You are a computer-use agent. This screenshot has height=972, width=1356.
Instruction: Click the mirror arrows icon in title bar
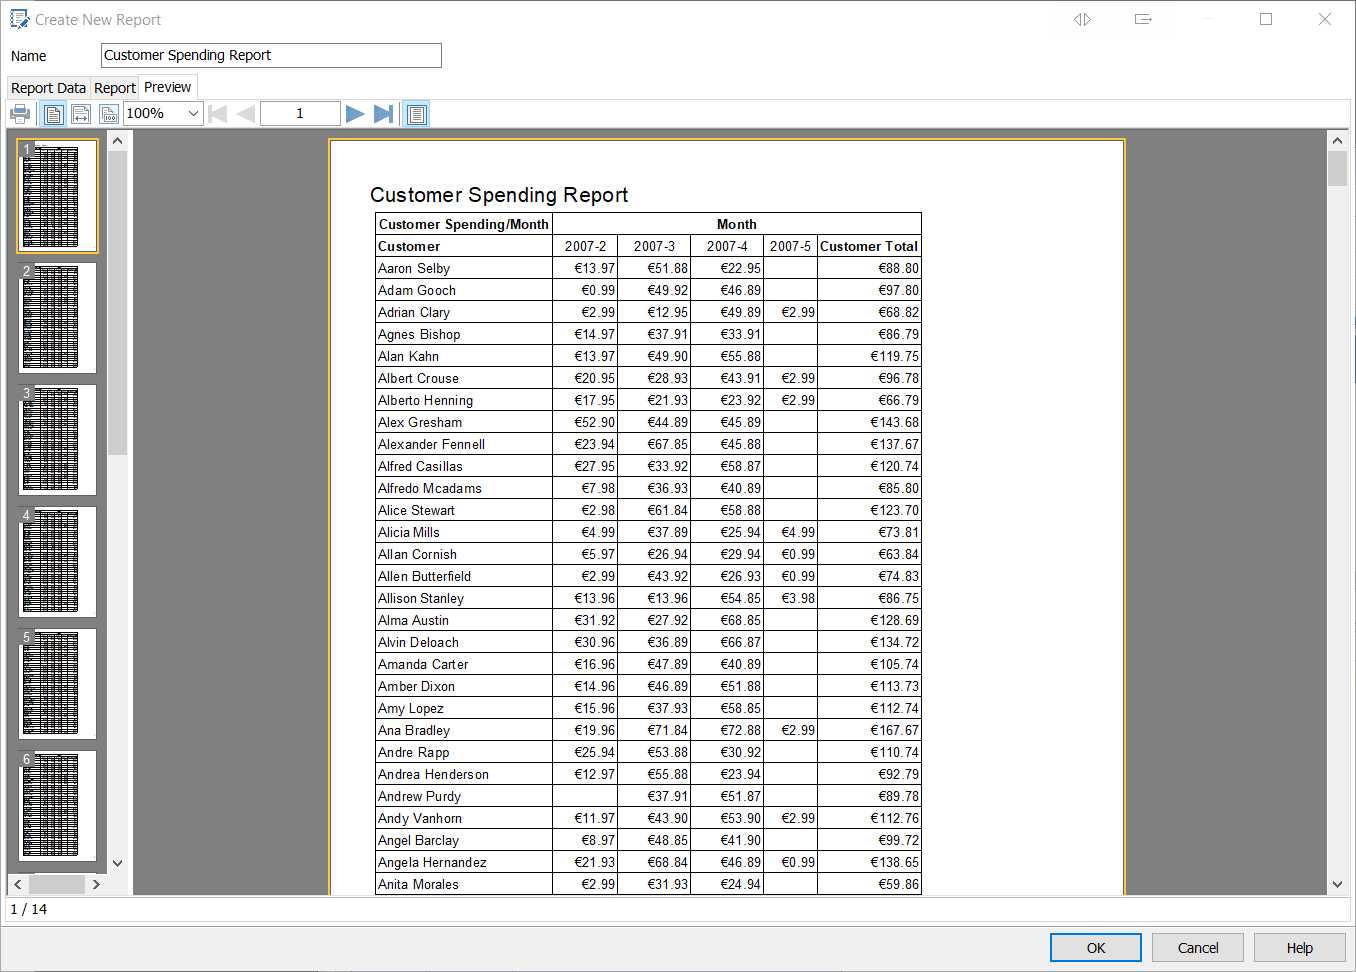click(1082, 20)
